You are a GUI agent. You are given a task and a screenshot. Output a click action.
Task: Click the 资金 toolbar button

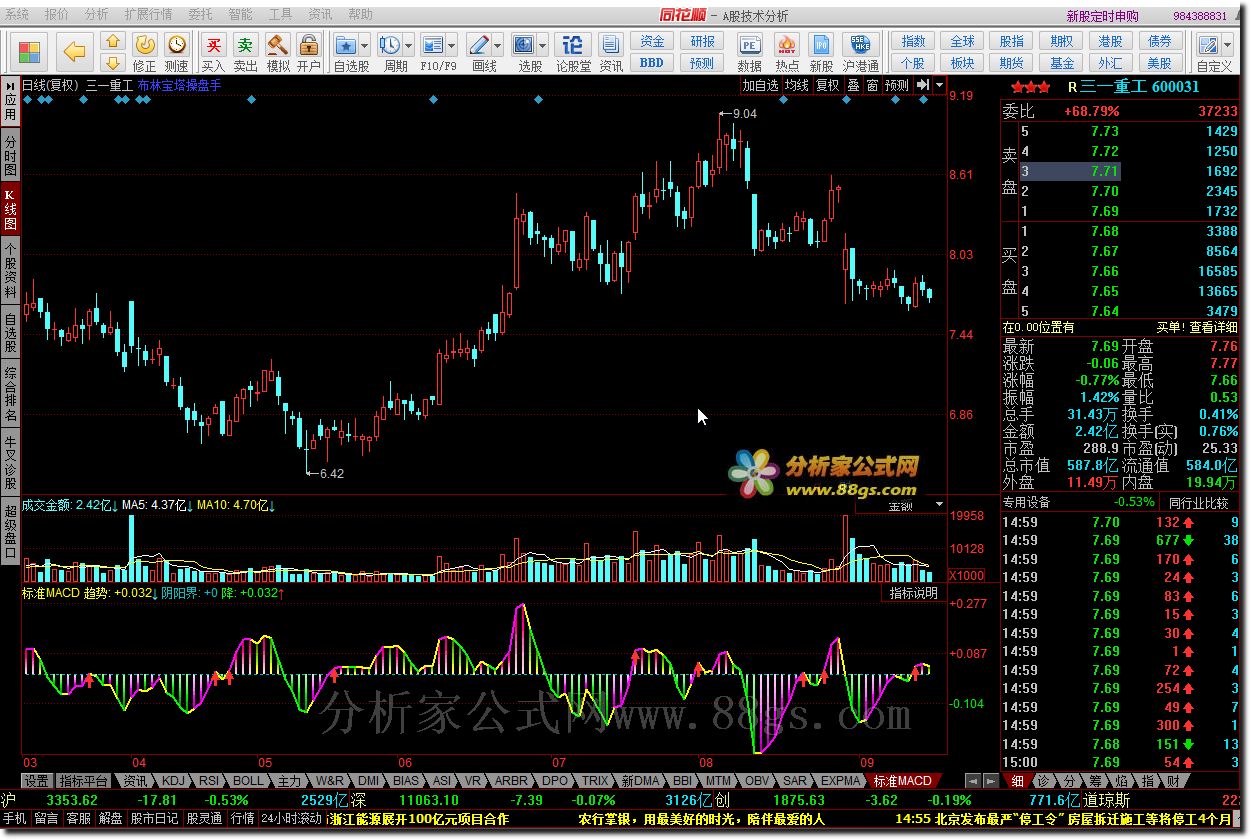tap(652, 42)
